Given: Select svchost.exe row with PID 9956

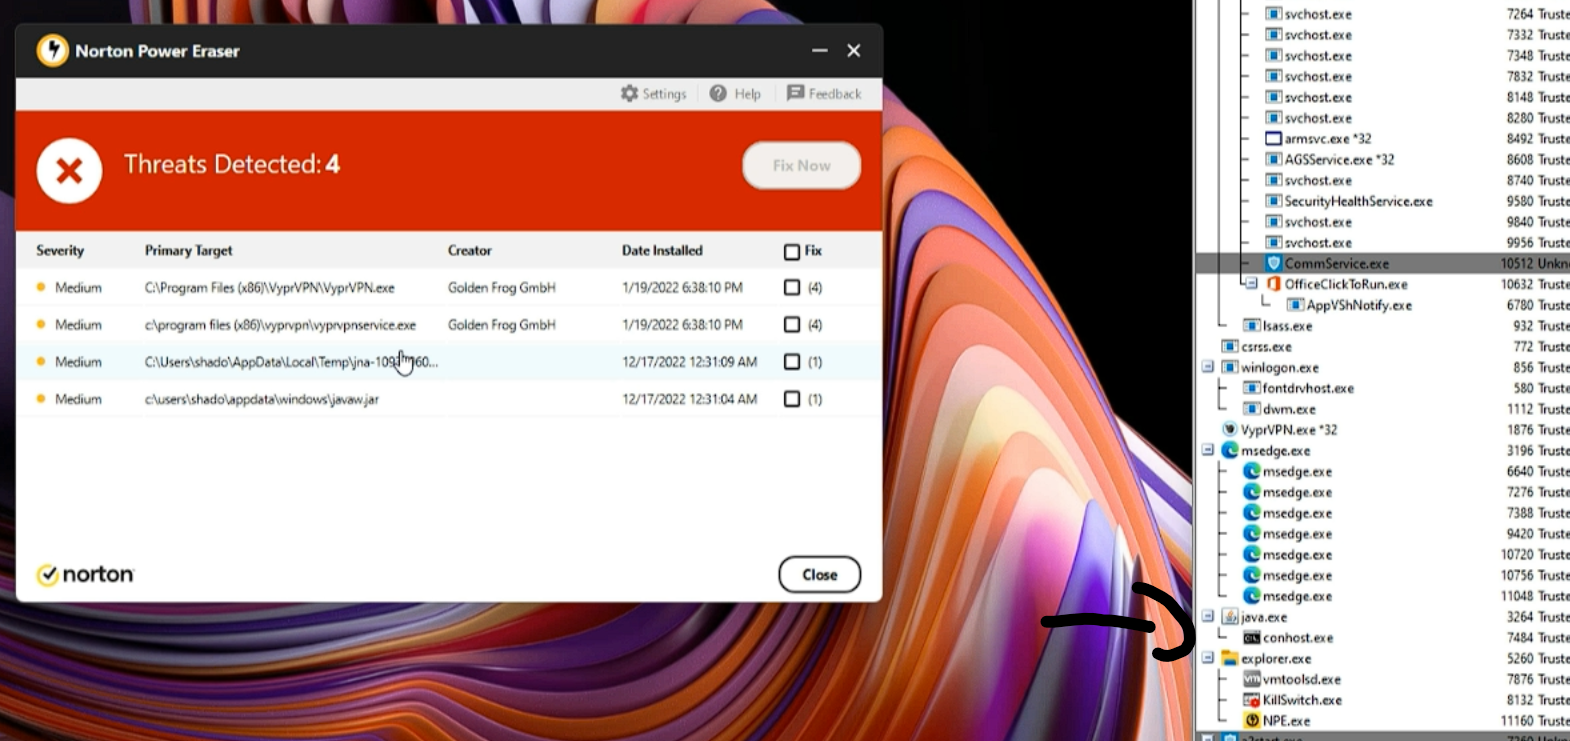Looking at the screenshot, I should [x=1383, y=243].
